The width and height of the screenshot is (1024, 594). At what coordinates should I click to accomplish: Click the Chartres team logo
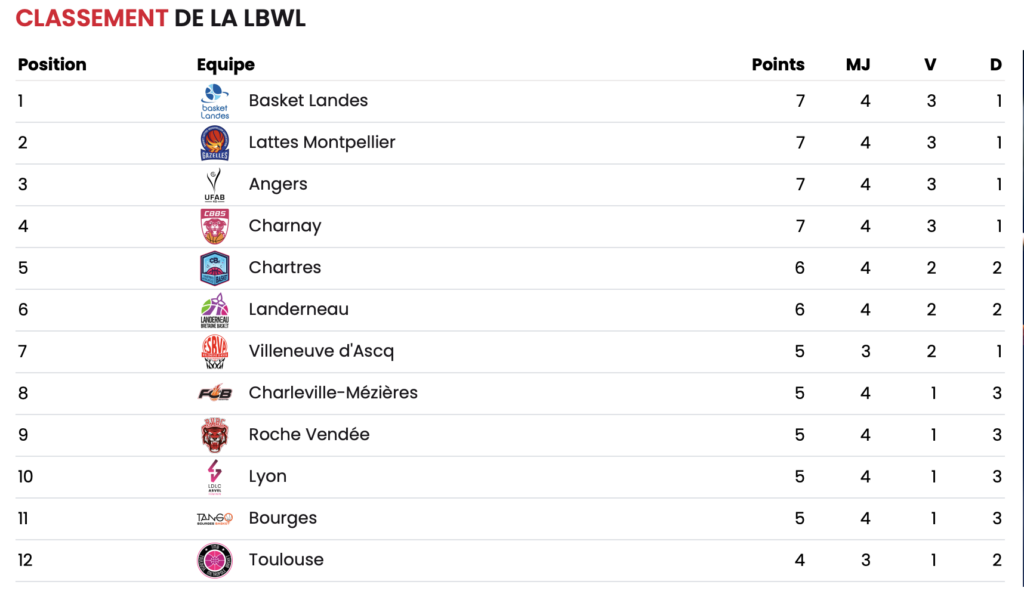pyautogui.click(x=215, y=268)
